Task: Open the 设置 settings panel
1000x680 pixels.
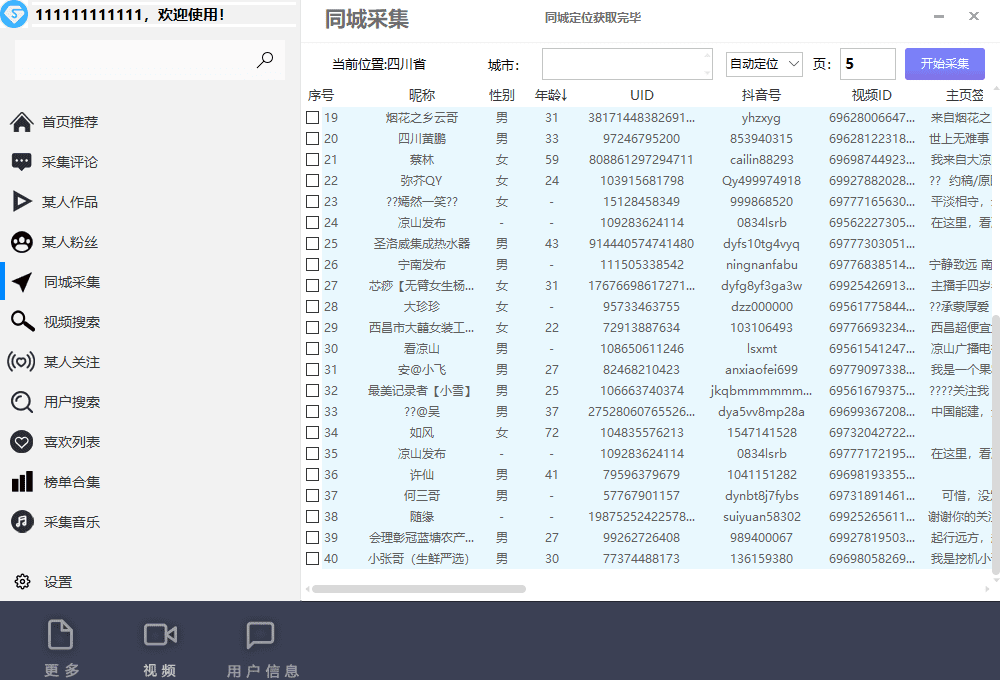Action: 60,582
